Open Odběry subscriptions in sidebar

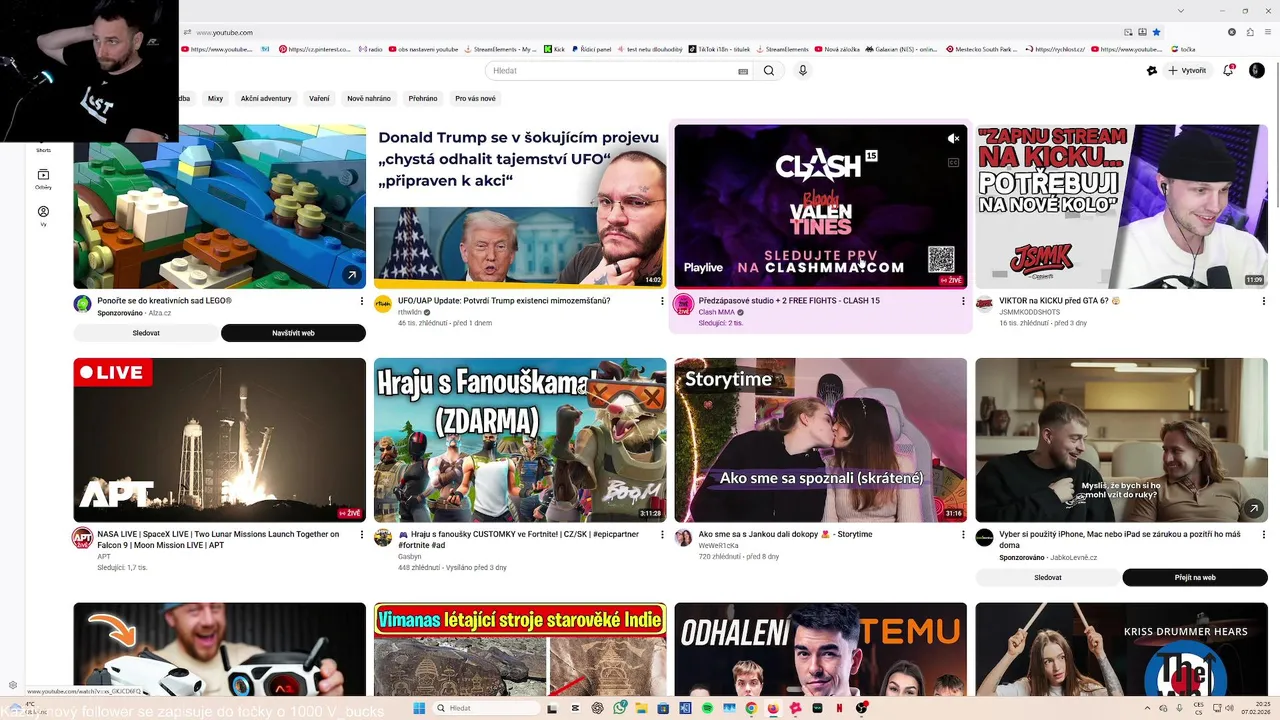(x=43, y=178)
